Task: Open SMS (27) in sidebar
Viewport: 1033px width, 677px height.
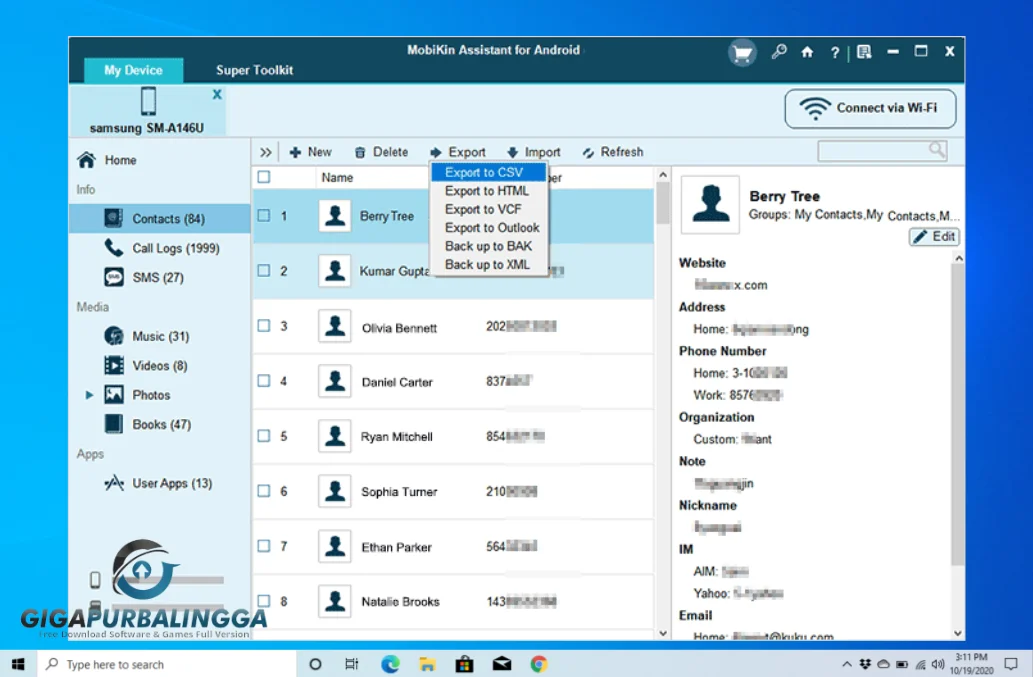Action: pyautogui.click(x=144, y=277)
